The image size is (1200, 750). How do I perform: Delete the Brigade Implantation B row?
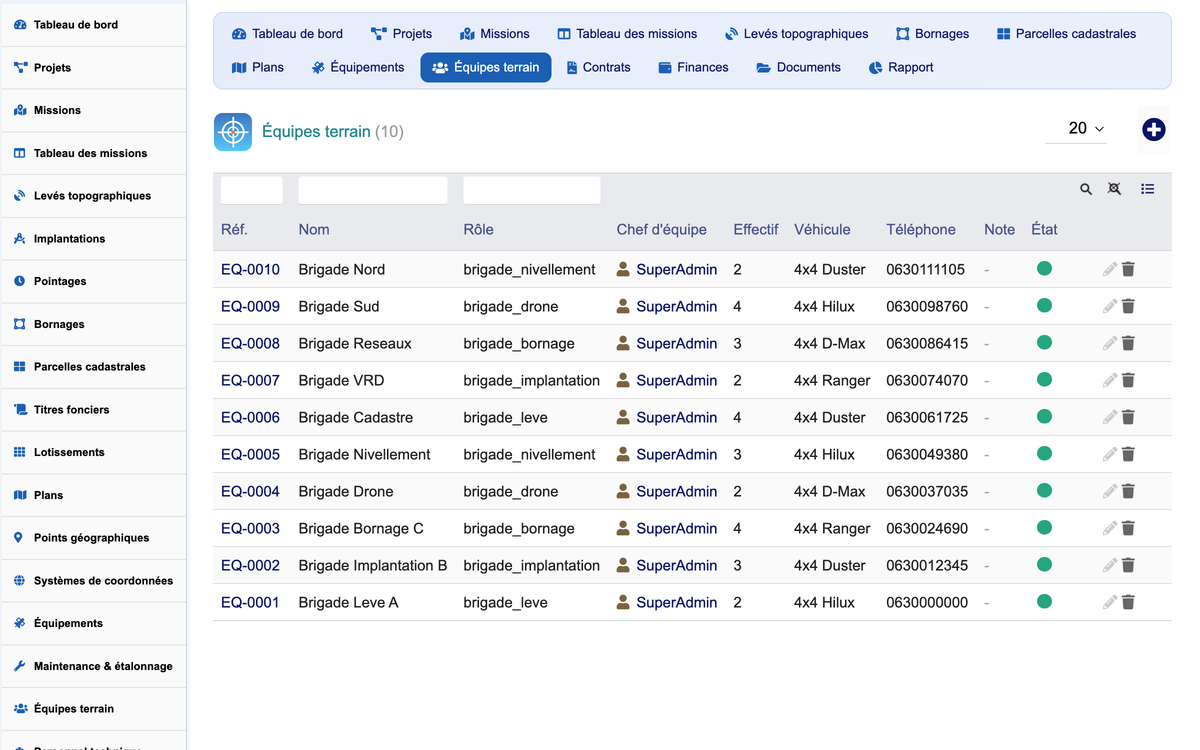1128,565
